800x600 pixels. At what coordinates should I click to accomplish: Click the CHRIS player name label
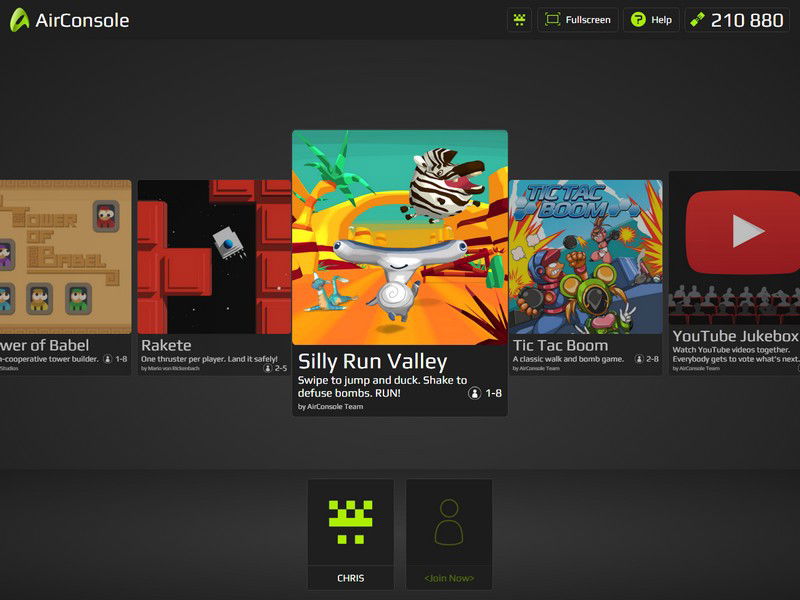pyautogui.click(x=351, y=578)
